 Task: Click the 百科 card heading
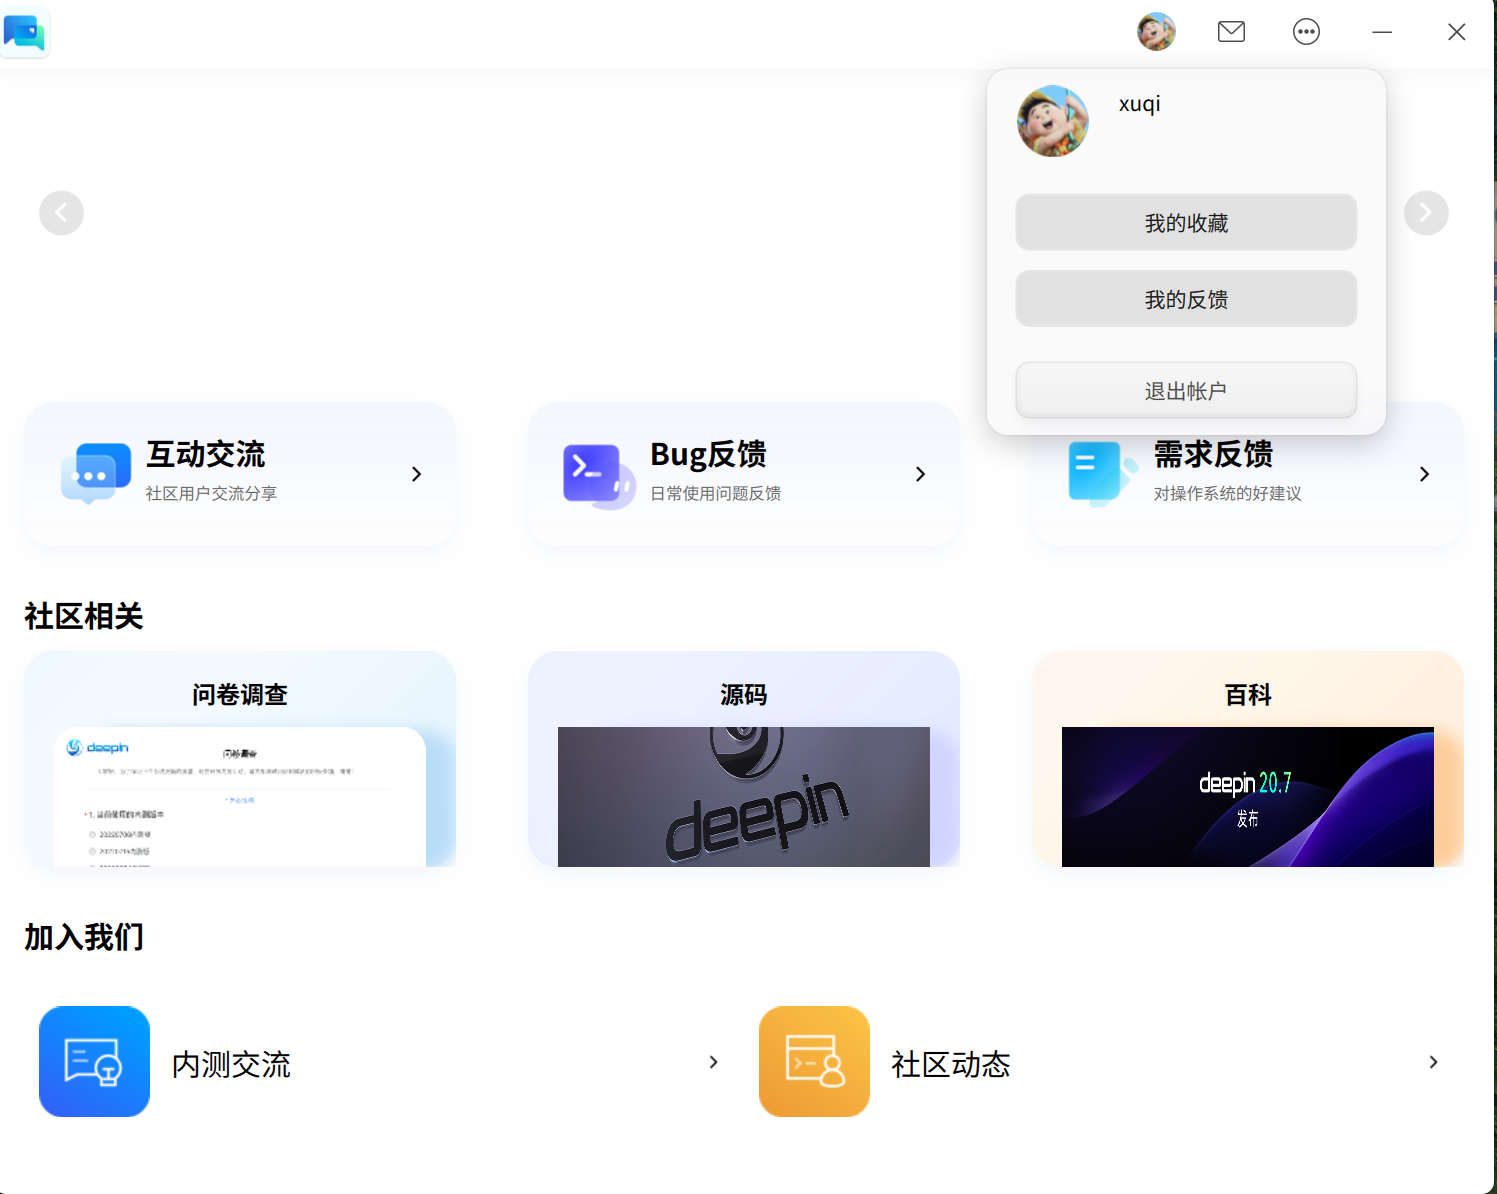pos(1248,695)
